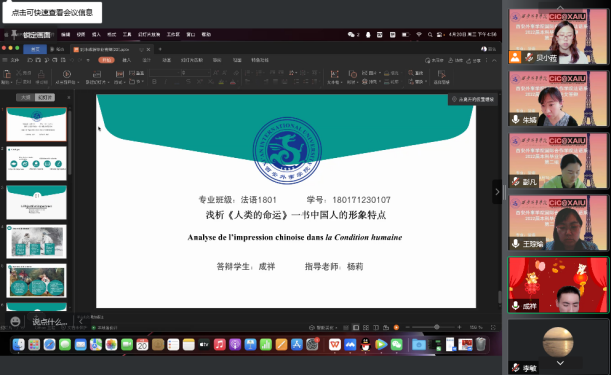Open the Music app in the dock
611x376 pixels.
click(x=219, y=344)
